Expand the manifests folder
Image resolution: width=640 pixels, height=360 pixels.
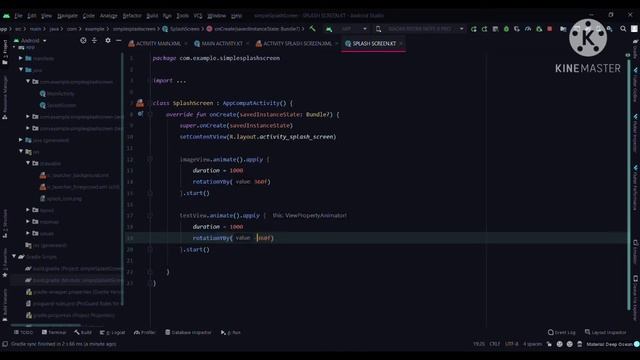pyautogui.click(x=20, y=58)
